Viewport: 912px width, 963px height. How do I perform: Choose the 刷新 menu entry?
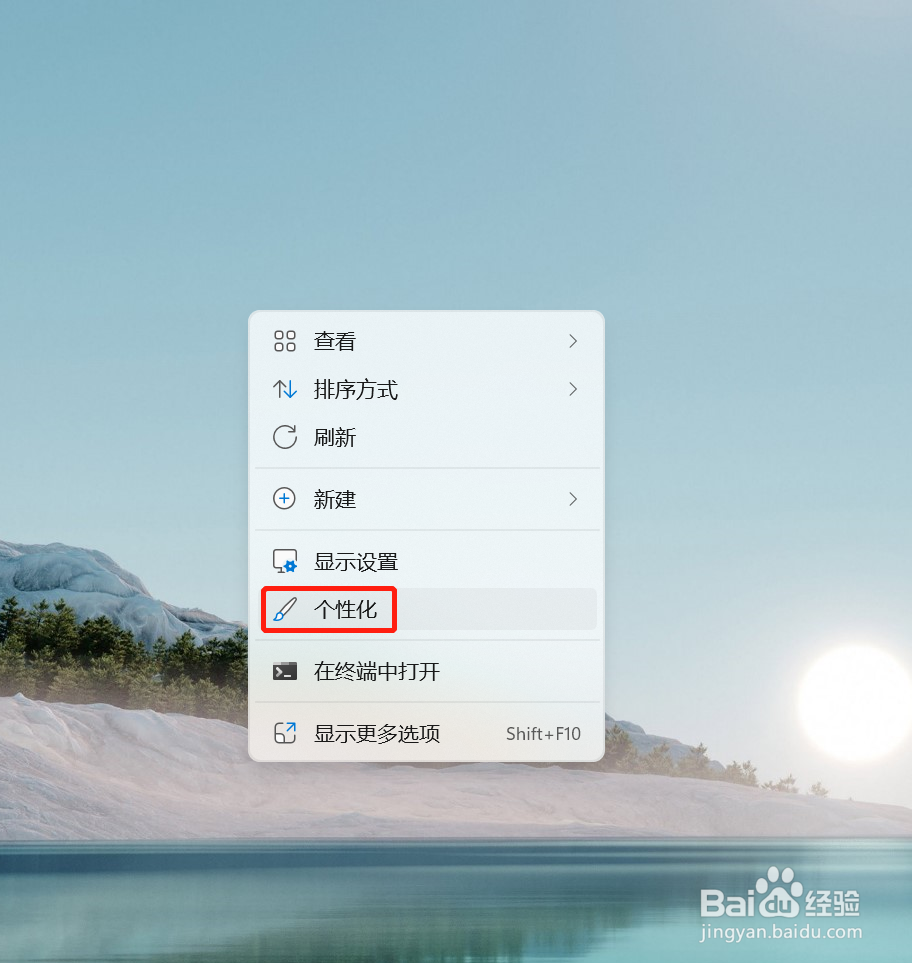point(426,437)
